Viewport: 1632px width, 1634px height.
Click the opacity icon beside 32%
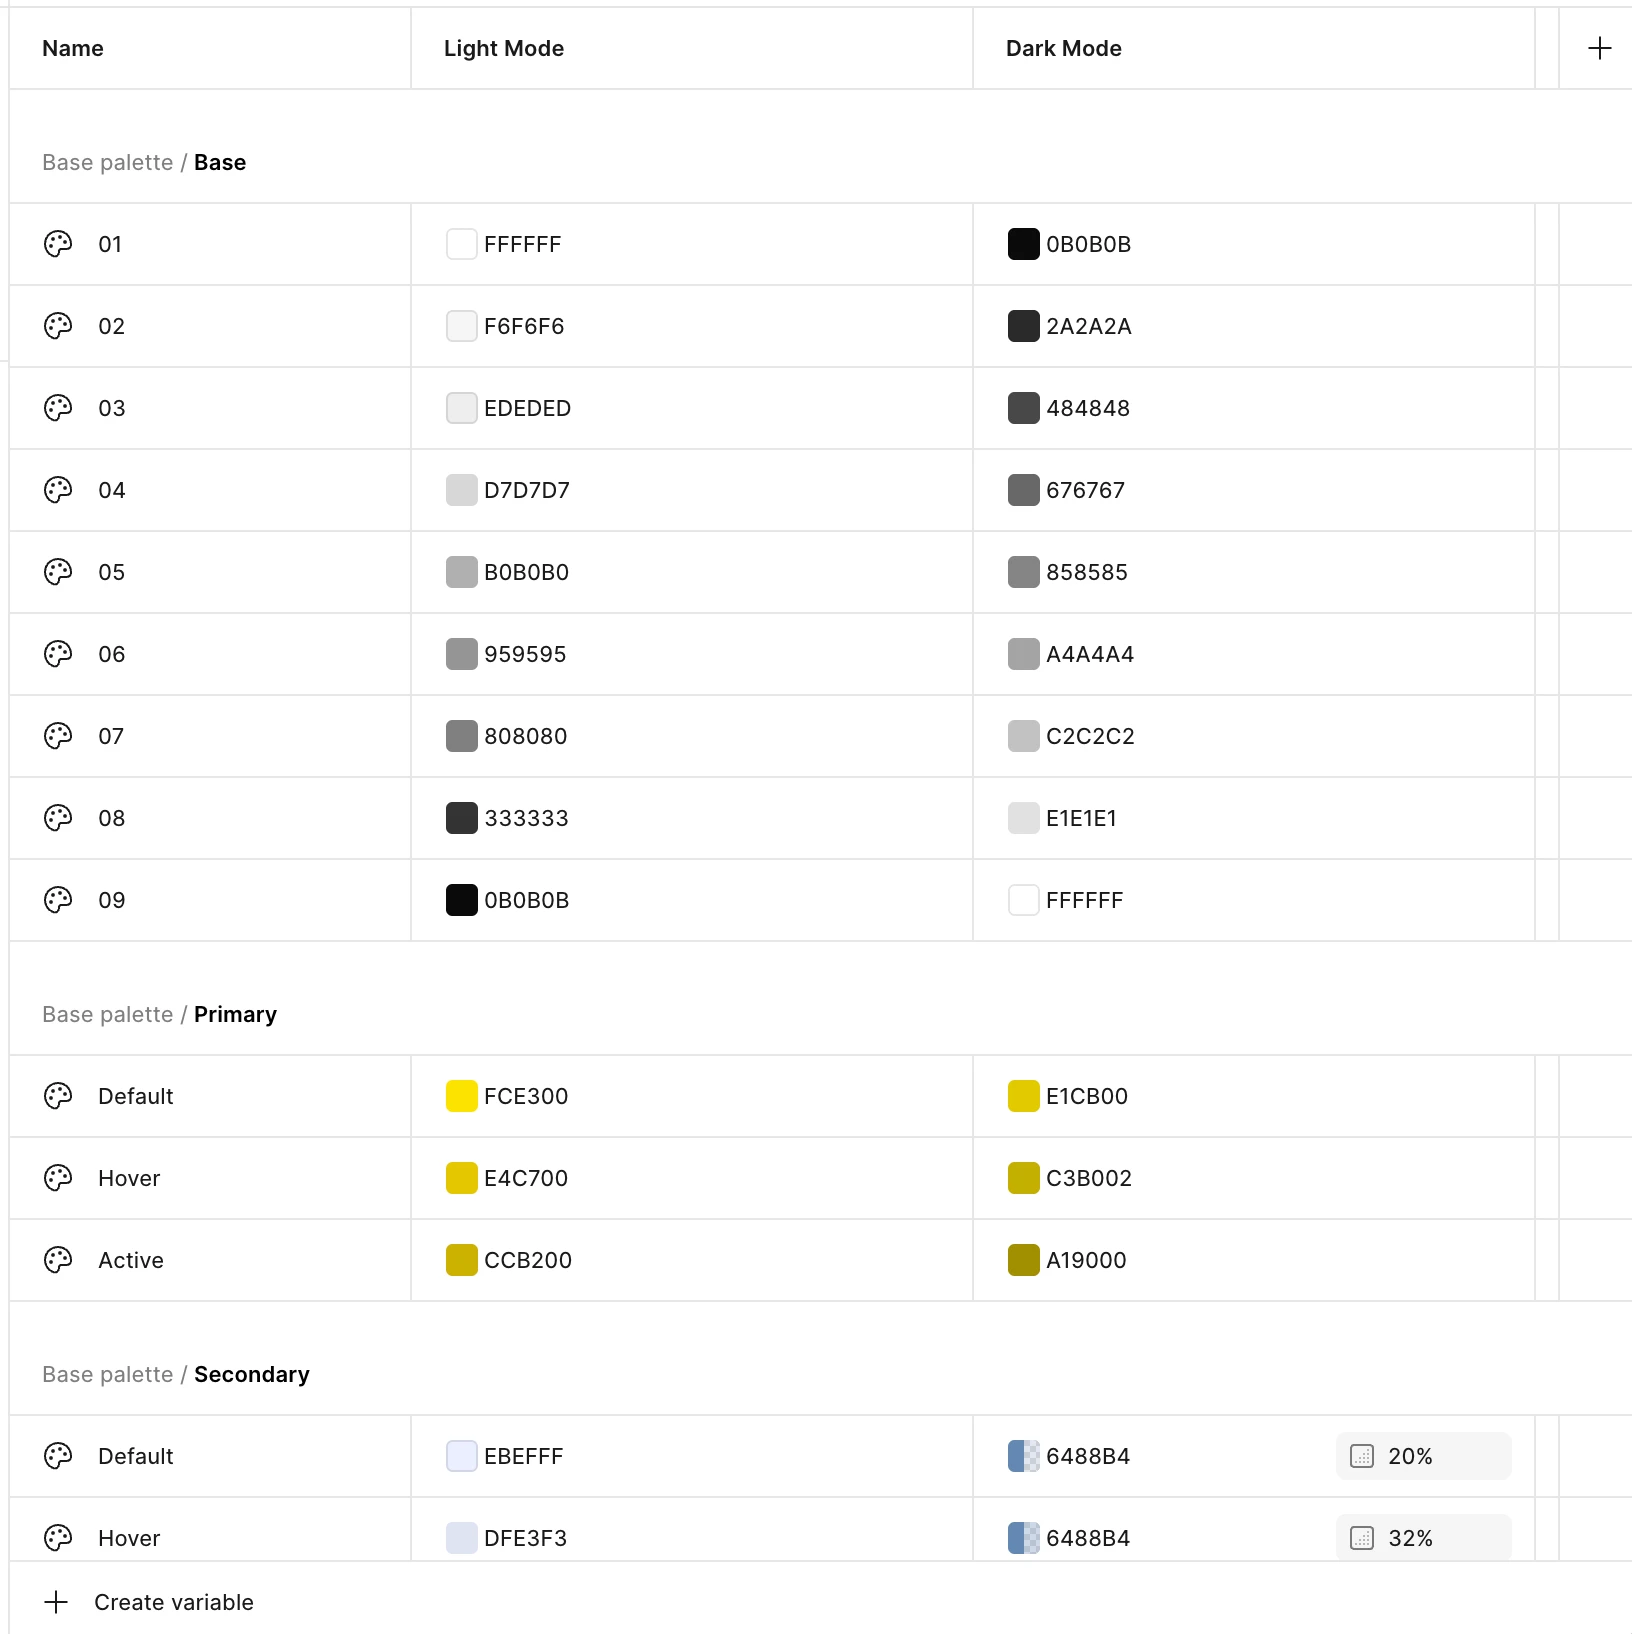[1362, 1538]
